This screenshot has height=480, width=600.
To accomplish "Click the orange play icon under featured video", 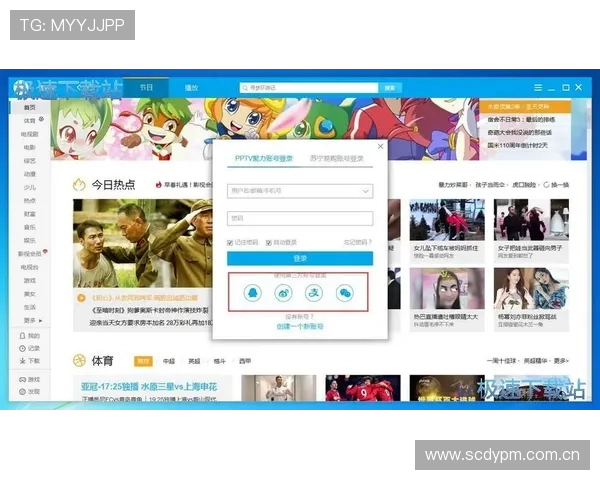I will pos(81,297).
